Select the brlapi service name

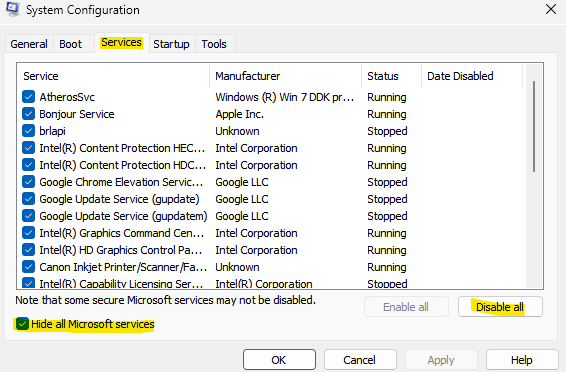(x=52, y=131)
